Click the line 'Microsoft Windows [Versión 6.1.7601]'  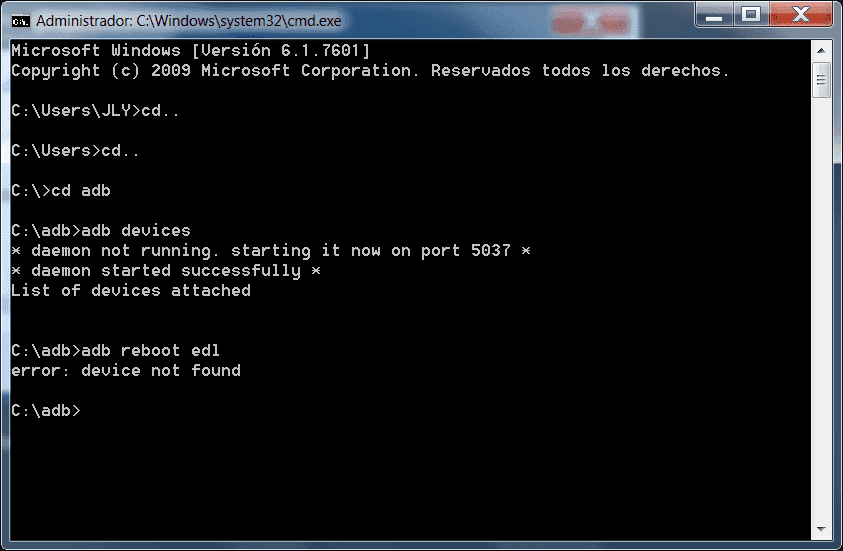click(x=191, y=51)
